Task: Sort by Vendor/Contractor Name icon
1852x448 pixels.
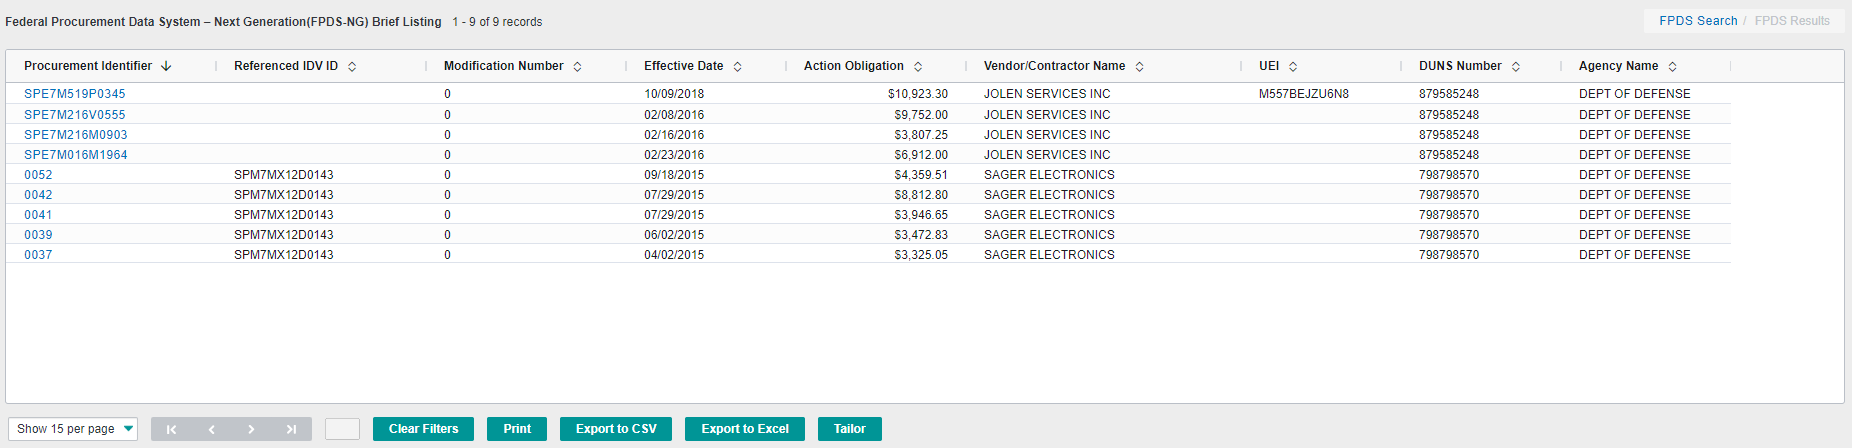Action: [1139, 66]
